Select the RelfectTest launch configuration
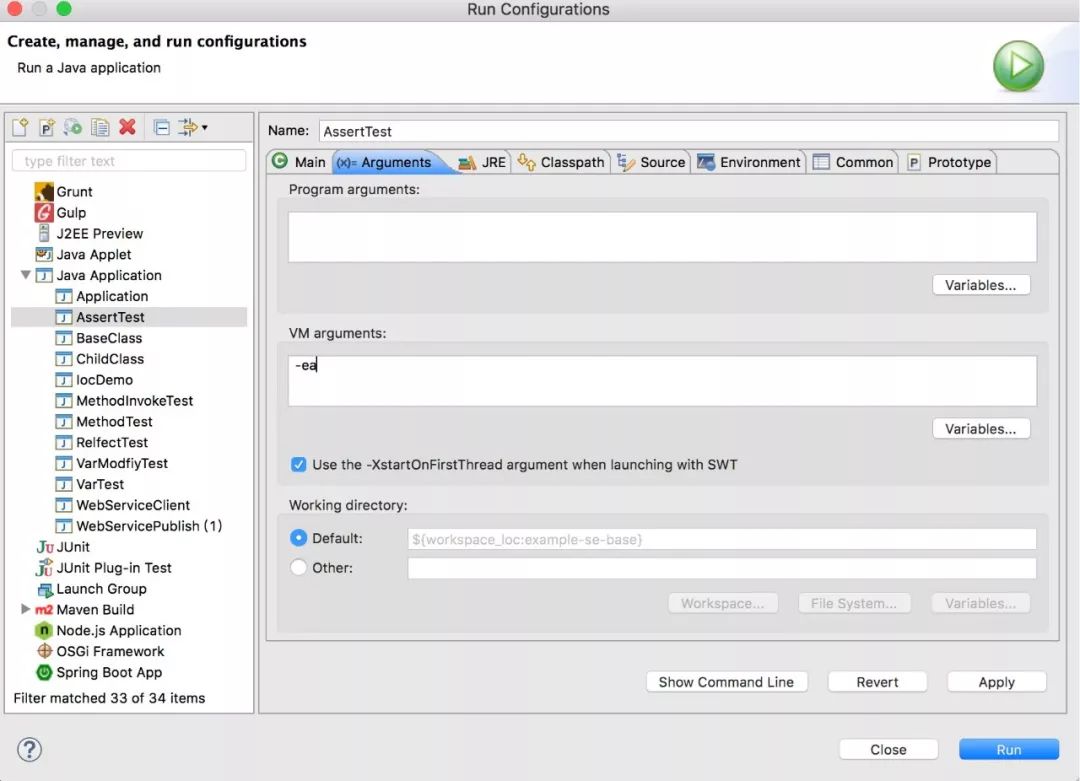The image size is (1080, 781). [x=102, y=442]
